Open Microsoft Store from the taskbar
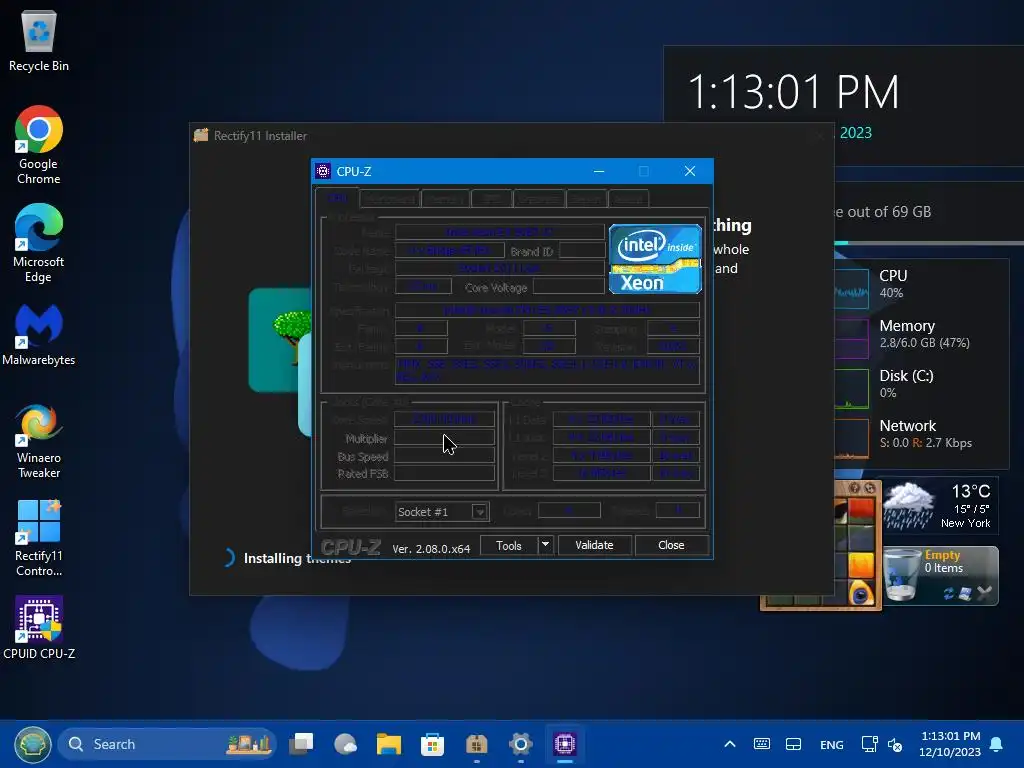 click(x=432, y=744)
